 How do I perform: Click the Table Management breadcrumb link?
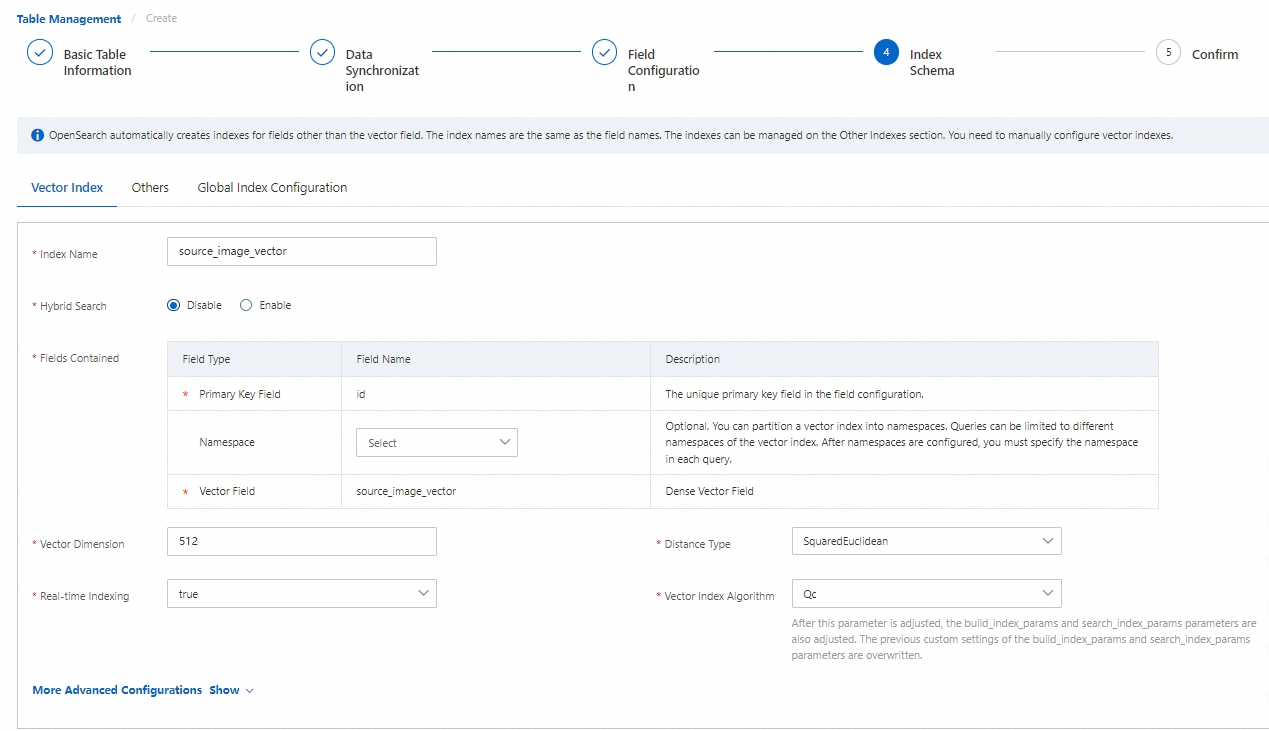(69, 19)
